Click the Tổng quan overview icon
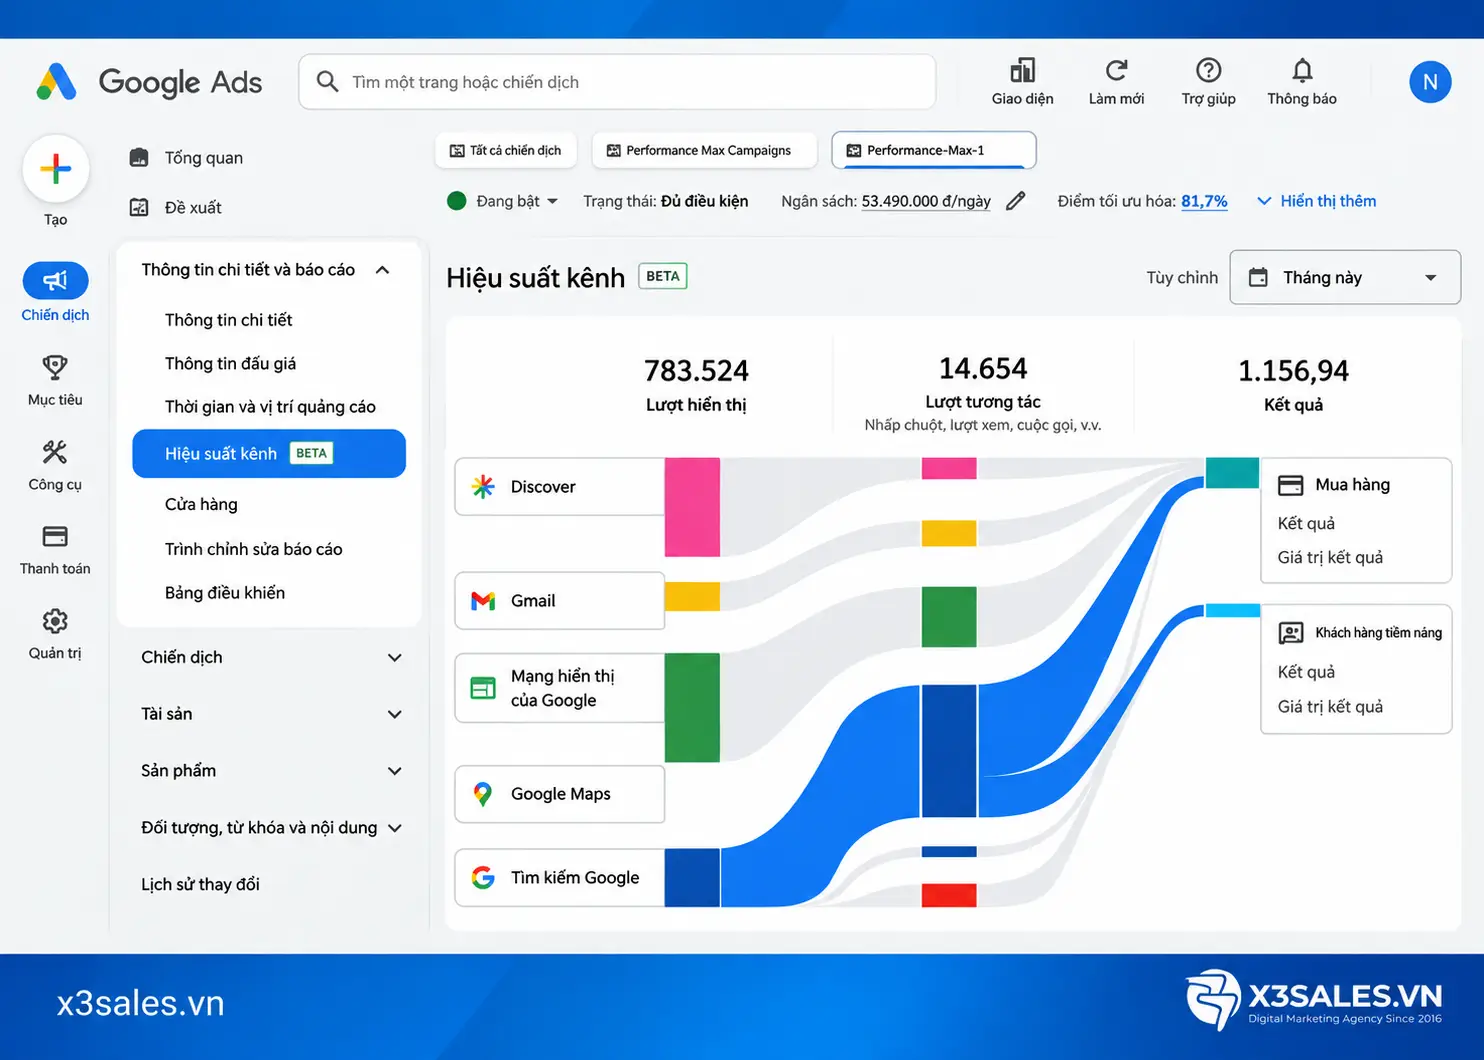Image resolution: width=1484 pixels, height=1060 pixels. coord(139,157)
